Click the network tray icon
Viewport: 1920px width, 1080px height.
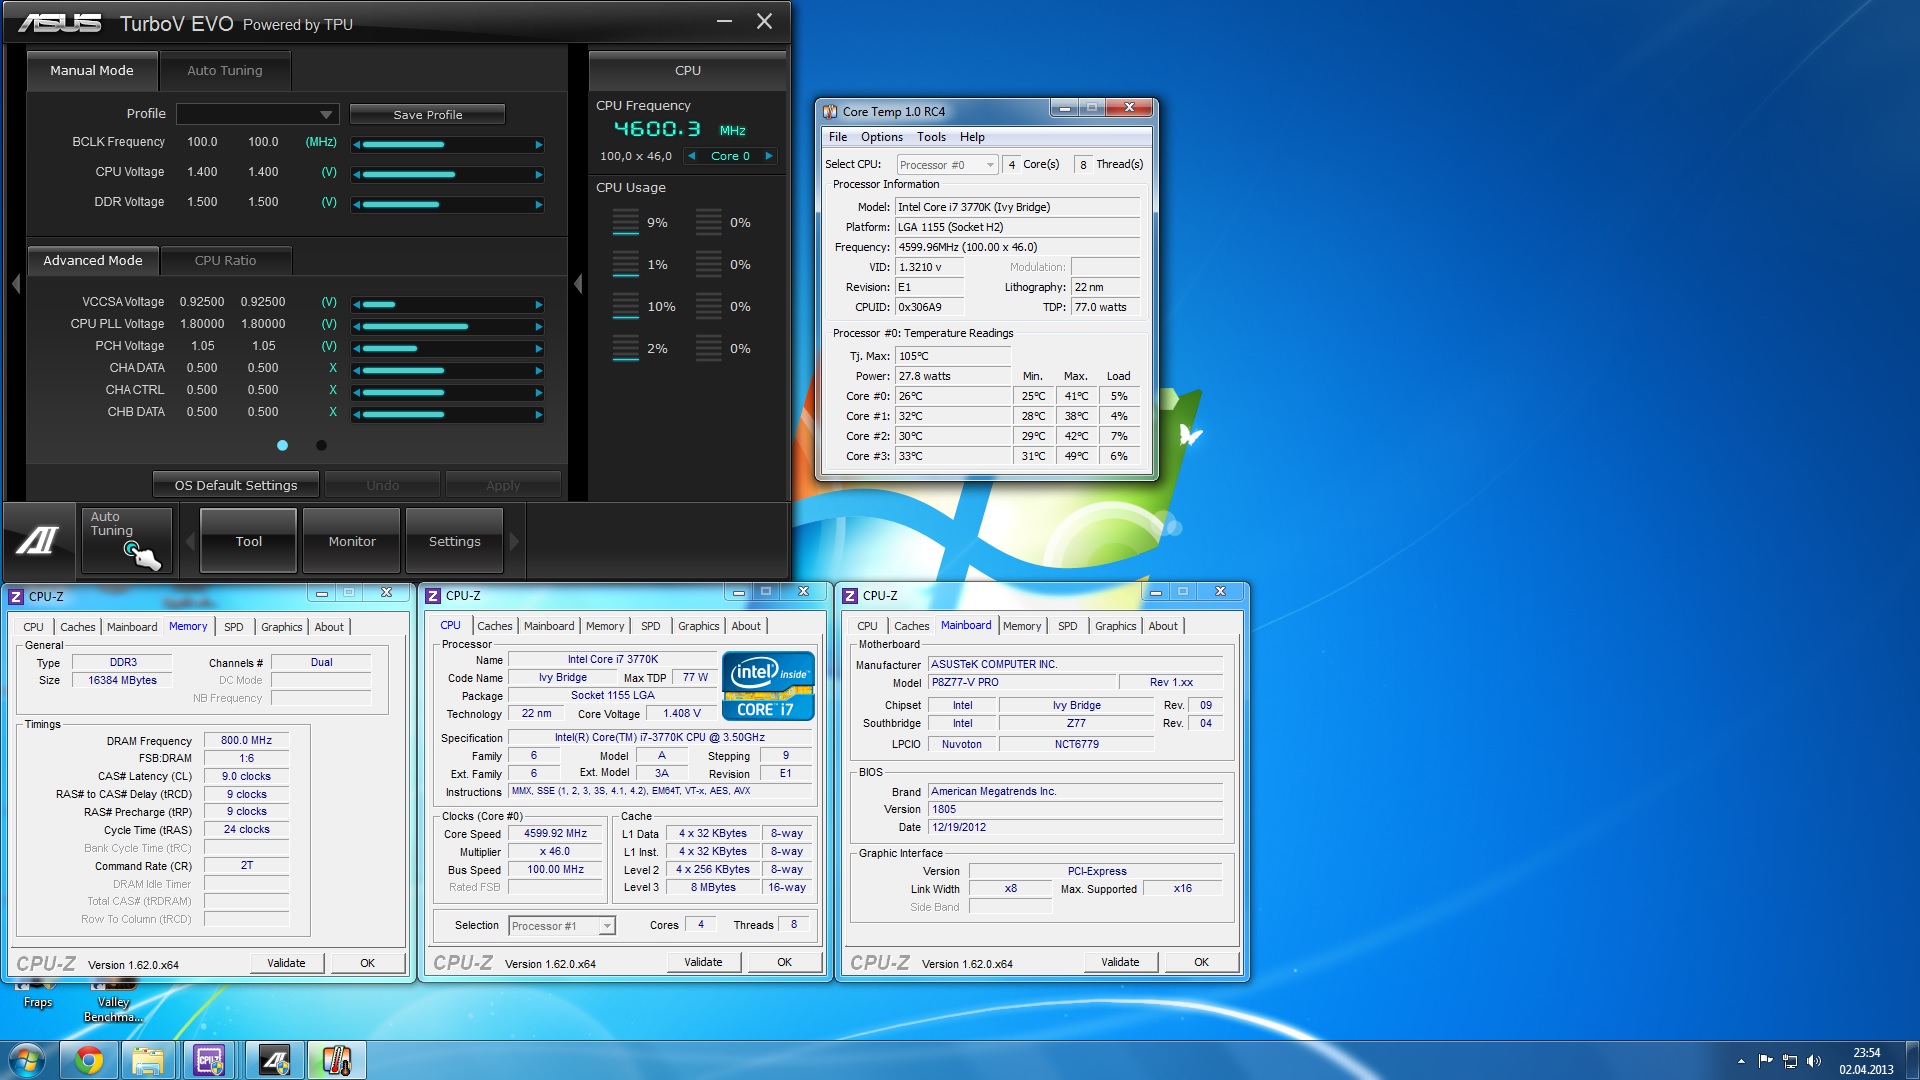coord(1790,1061)
